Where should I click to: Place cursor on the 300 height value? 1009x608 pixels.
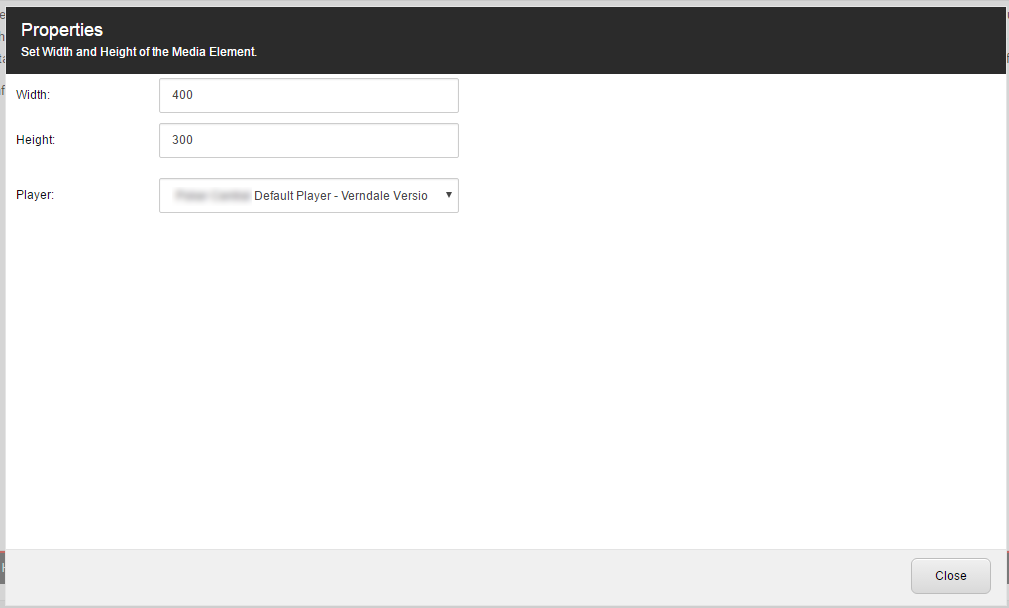182,140
